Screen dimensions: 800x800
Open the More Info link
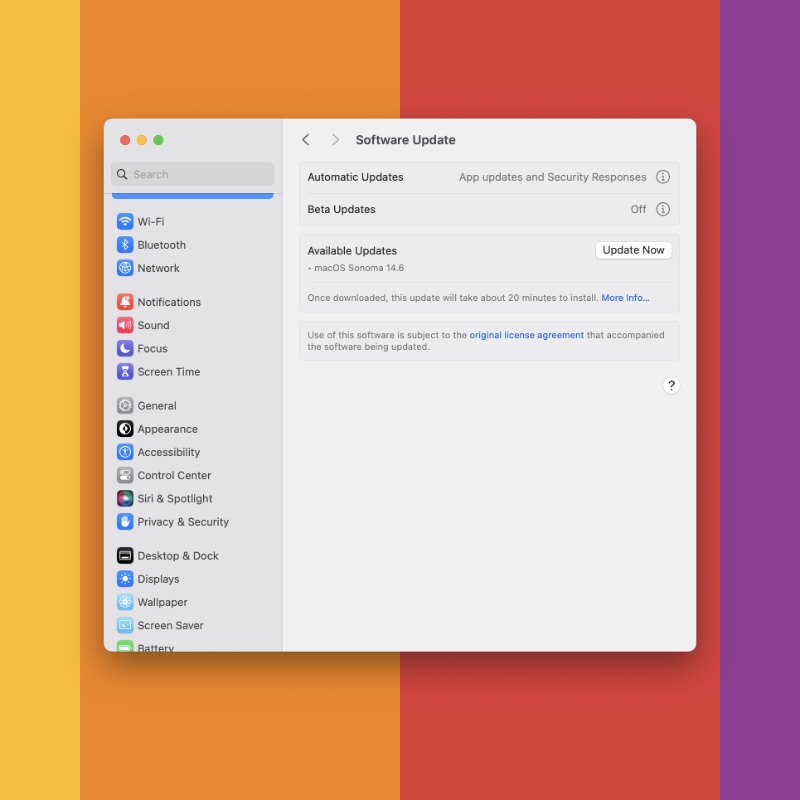(x=625, y=298)
